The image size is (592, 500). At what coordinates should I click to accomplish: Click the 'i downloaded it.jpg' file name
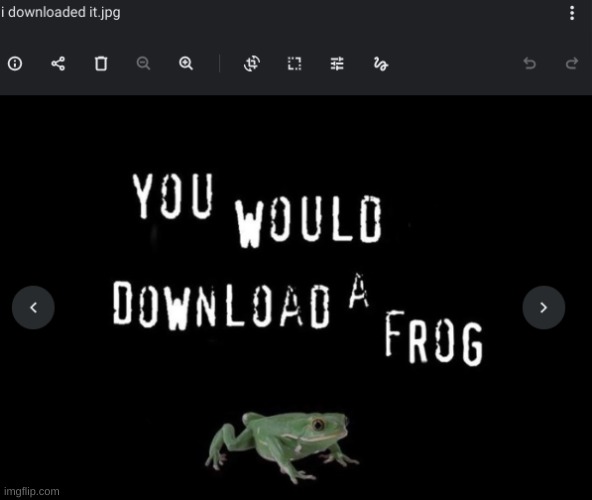pos(60,12)
